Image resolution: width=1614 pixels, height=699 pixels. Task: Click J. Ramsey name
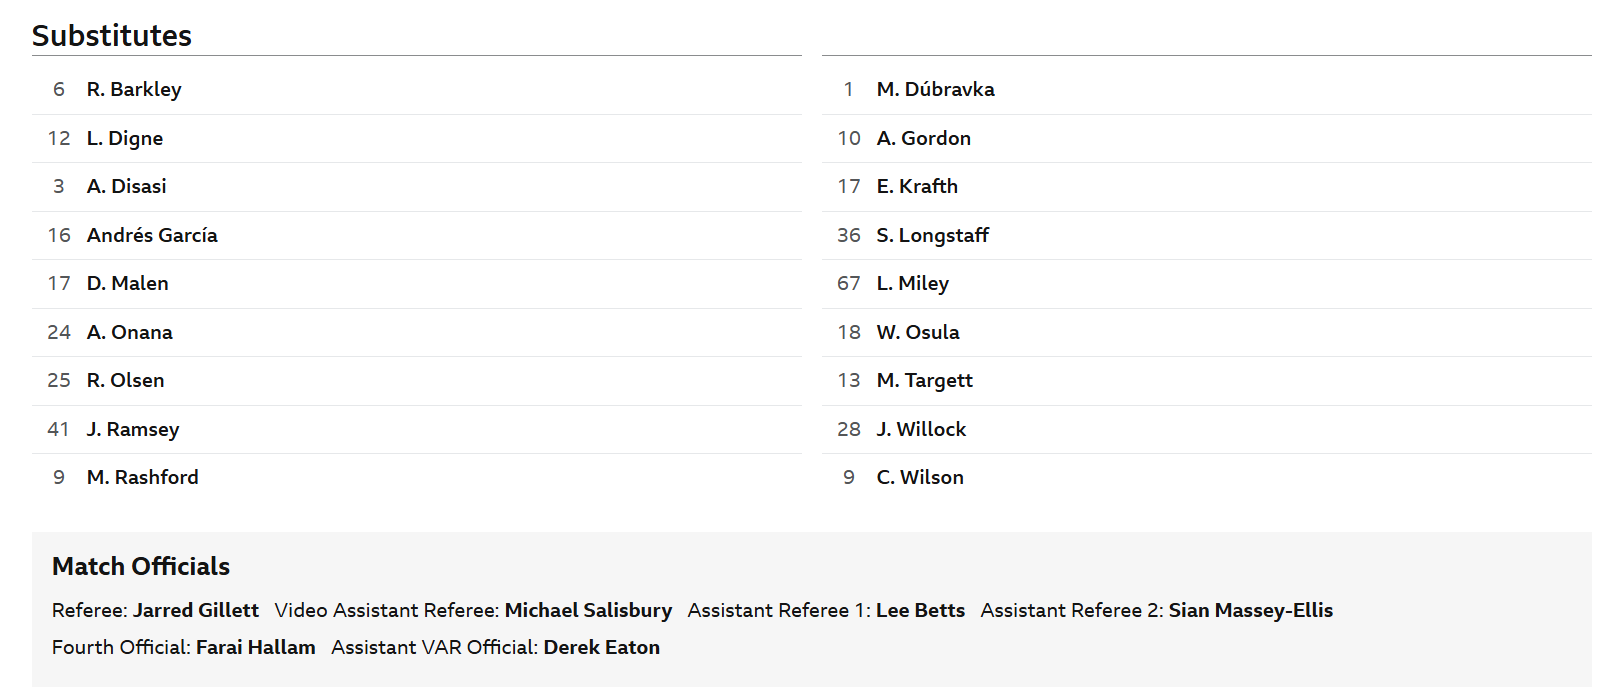[133, 429]
